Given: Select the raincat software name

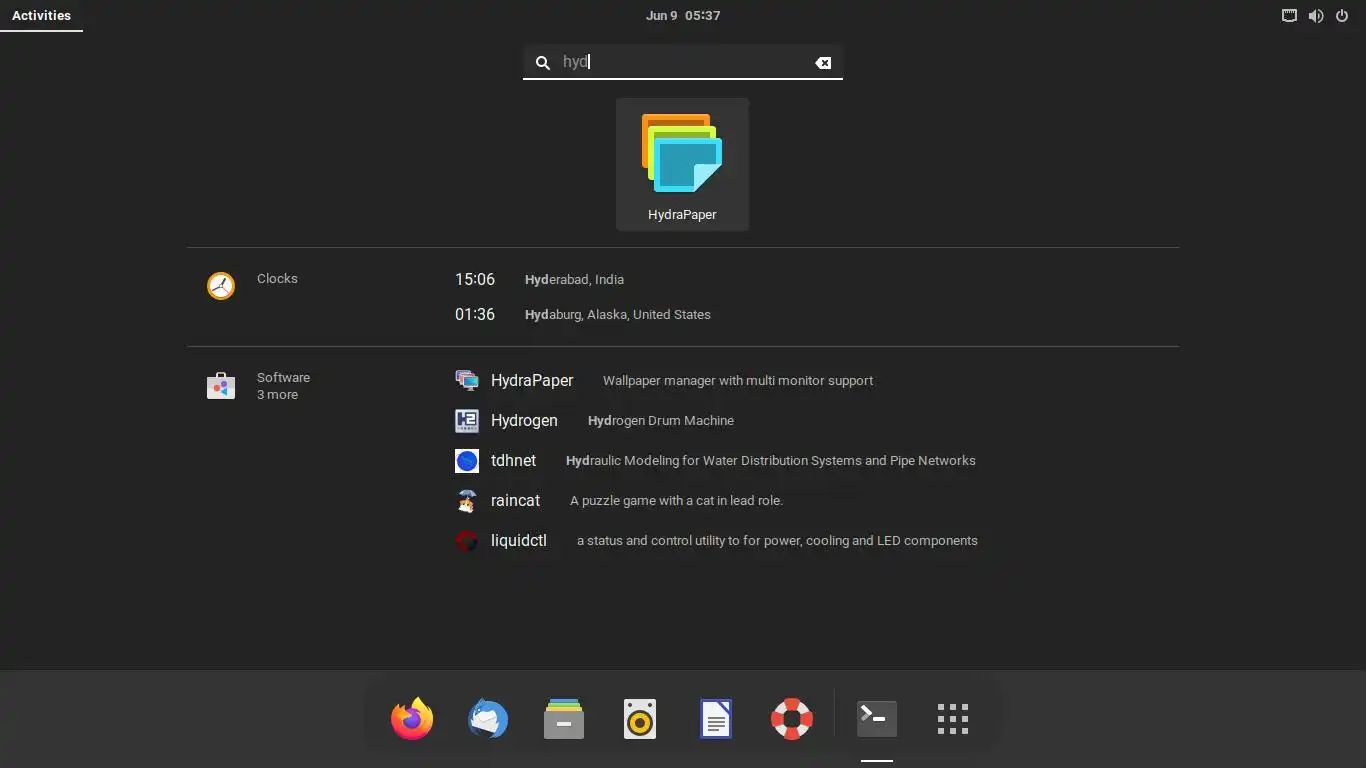Looking at the screenshot, I should (515, 500).
